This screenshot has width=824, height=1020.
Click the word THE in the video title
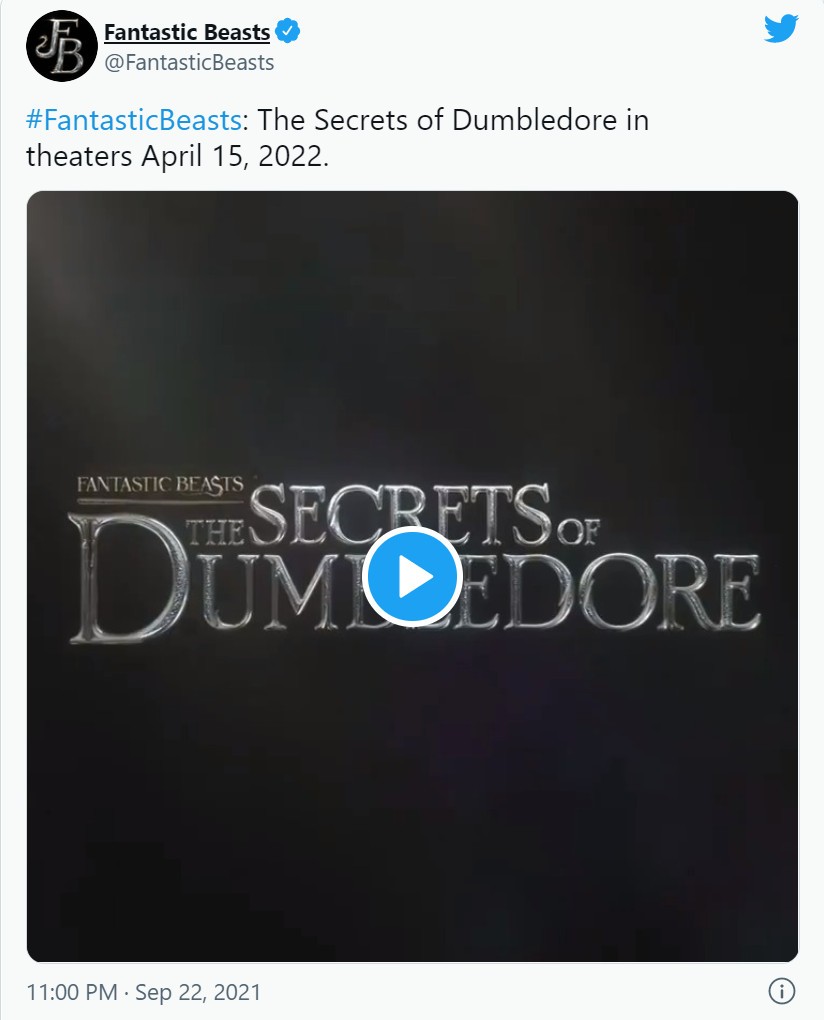215,531
